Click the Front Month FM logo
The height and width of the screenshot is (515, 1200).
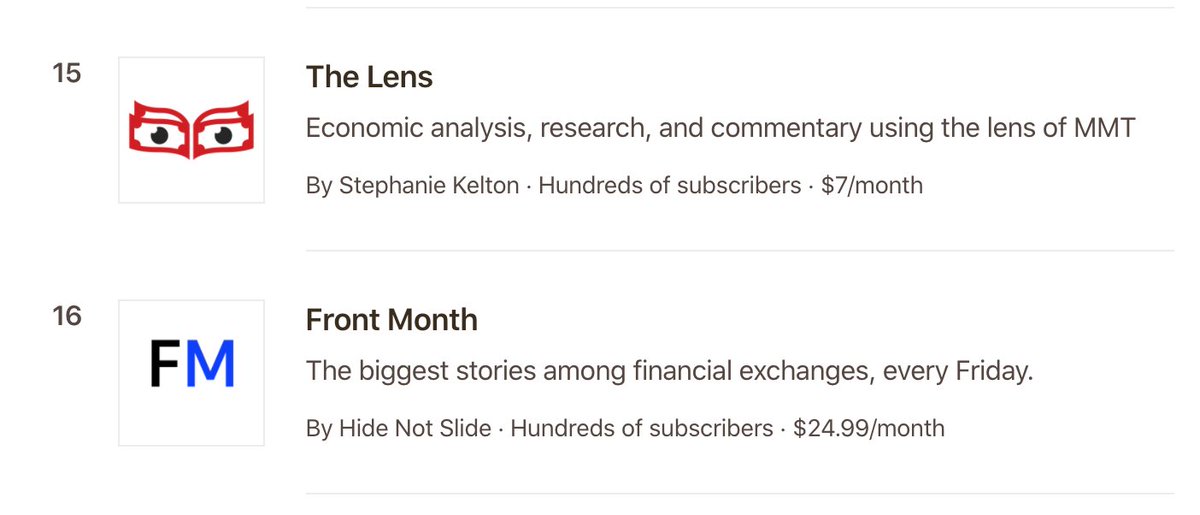click(191, 372)
